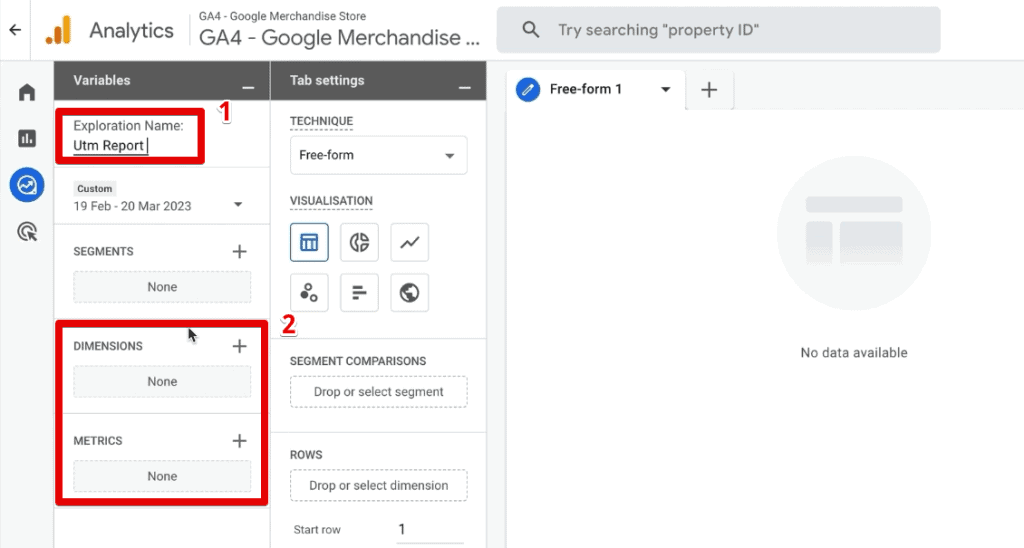The image size is (1024, 548).
Task: Click the search magnifier icon
Action: (x=531, y=29)
